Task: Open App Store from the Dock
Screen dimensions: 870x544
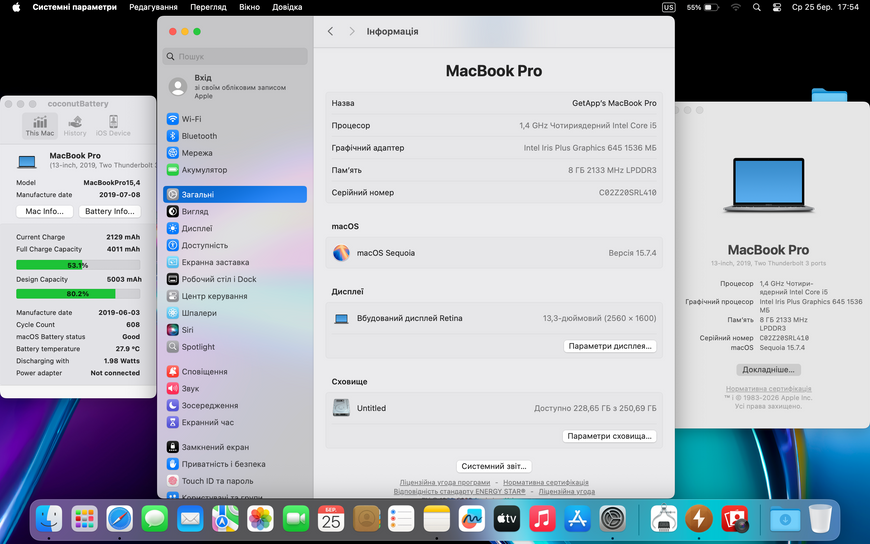Action: coord(577,519)
